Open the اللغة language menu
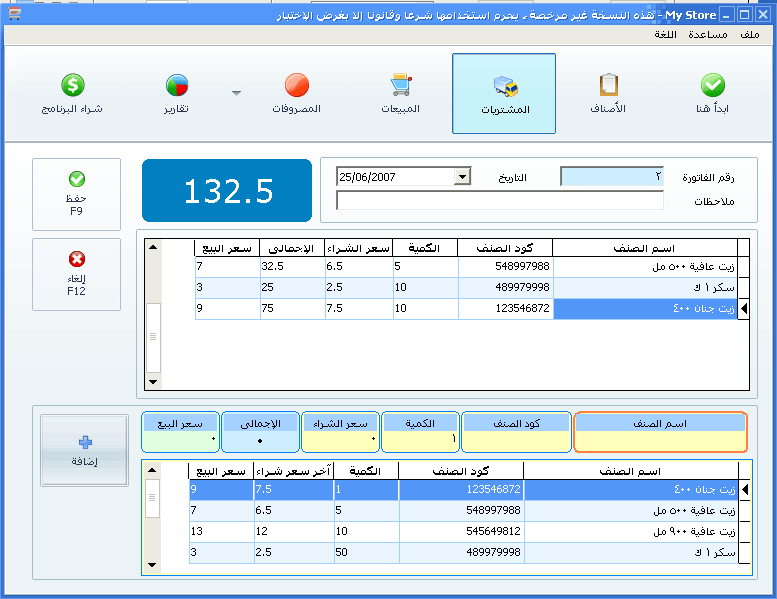The image size is (777, 599). pos(665,34)
